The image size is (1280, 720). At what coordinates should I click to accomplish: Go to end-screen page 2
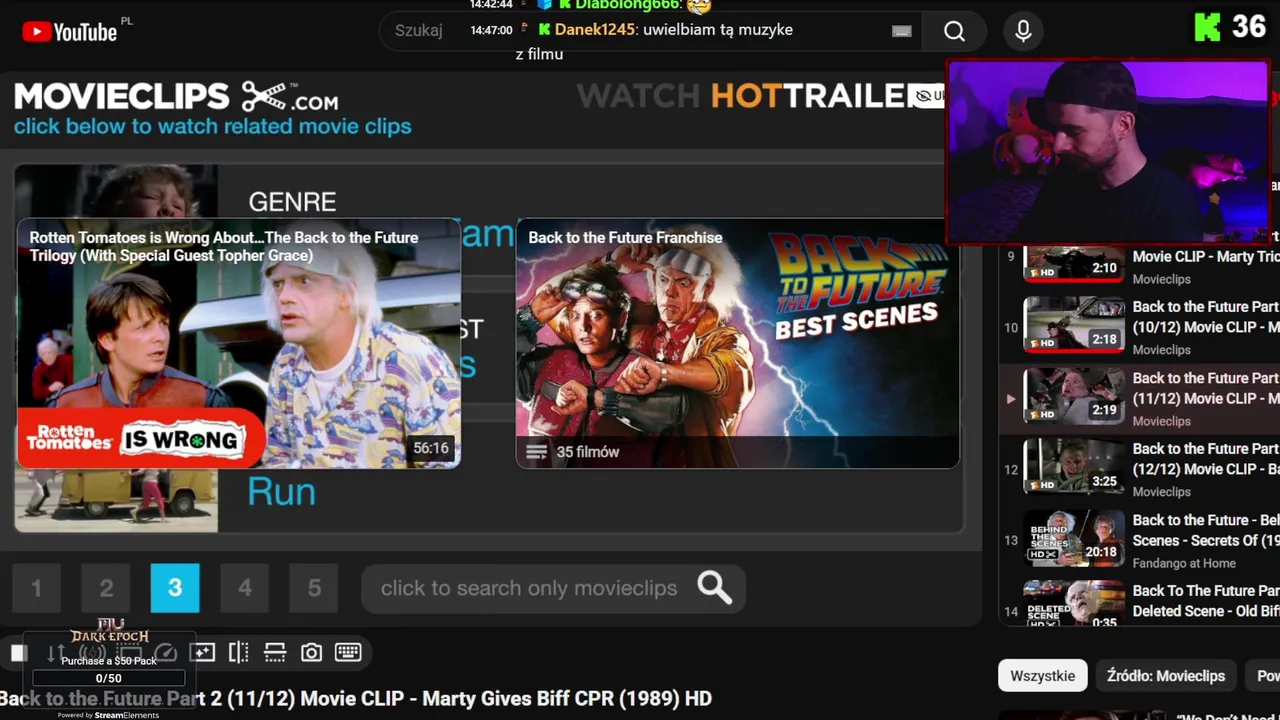pyautogui.click(x=106, y=588)
